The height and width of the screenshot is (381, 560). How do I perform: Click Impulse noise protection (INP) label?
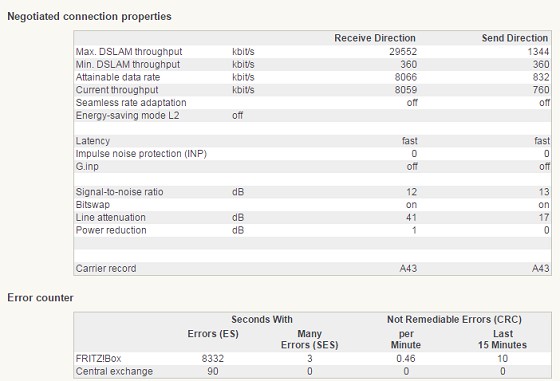pyautogui.click(x=141, y=154)
